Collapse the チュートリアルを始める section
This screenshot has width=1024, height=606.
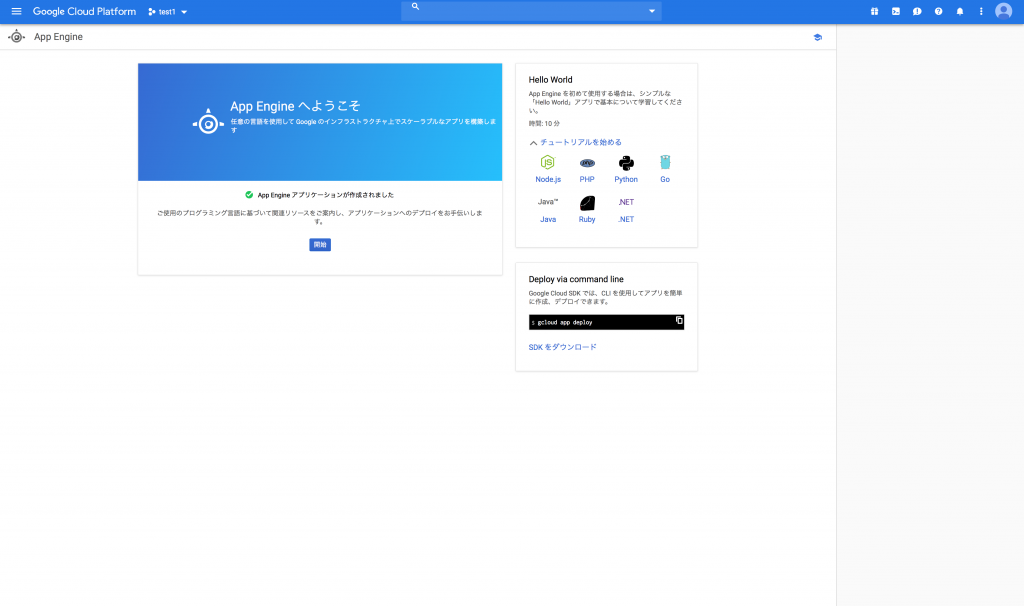533,142
